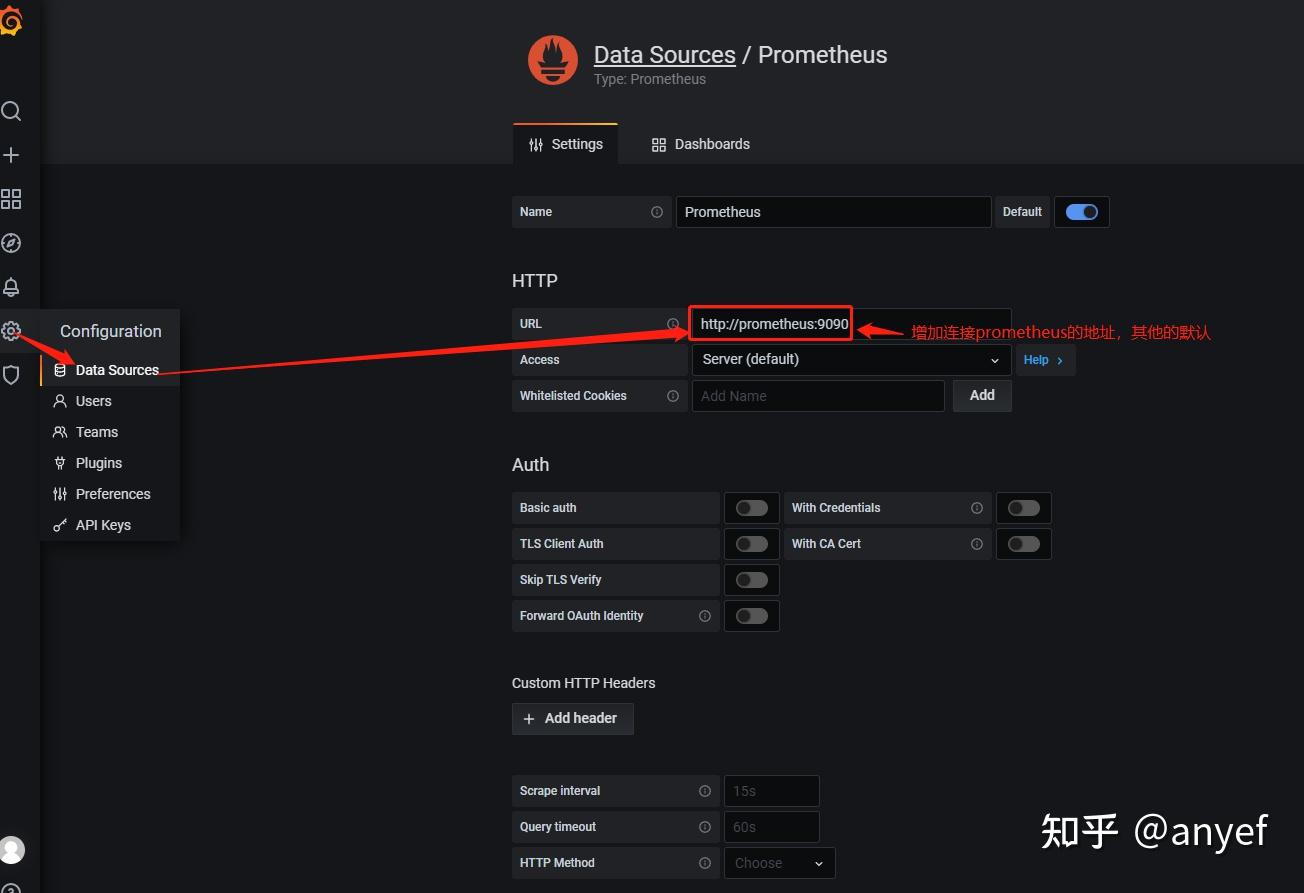The image size is (1304, 893).
Task: Click the Add header button
Action: (572, 718)
